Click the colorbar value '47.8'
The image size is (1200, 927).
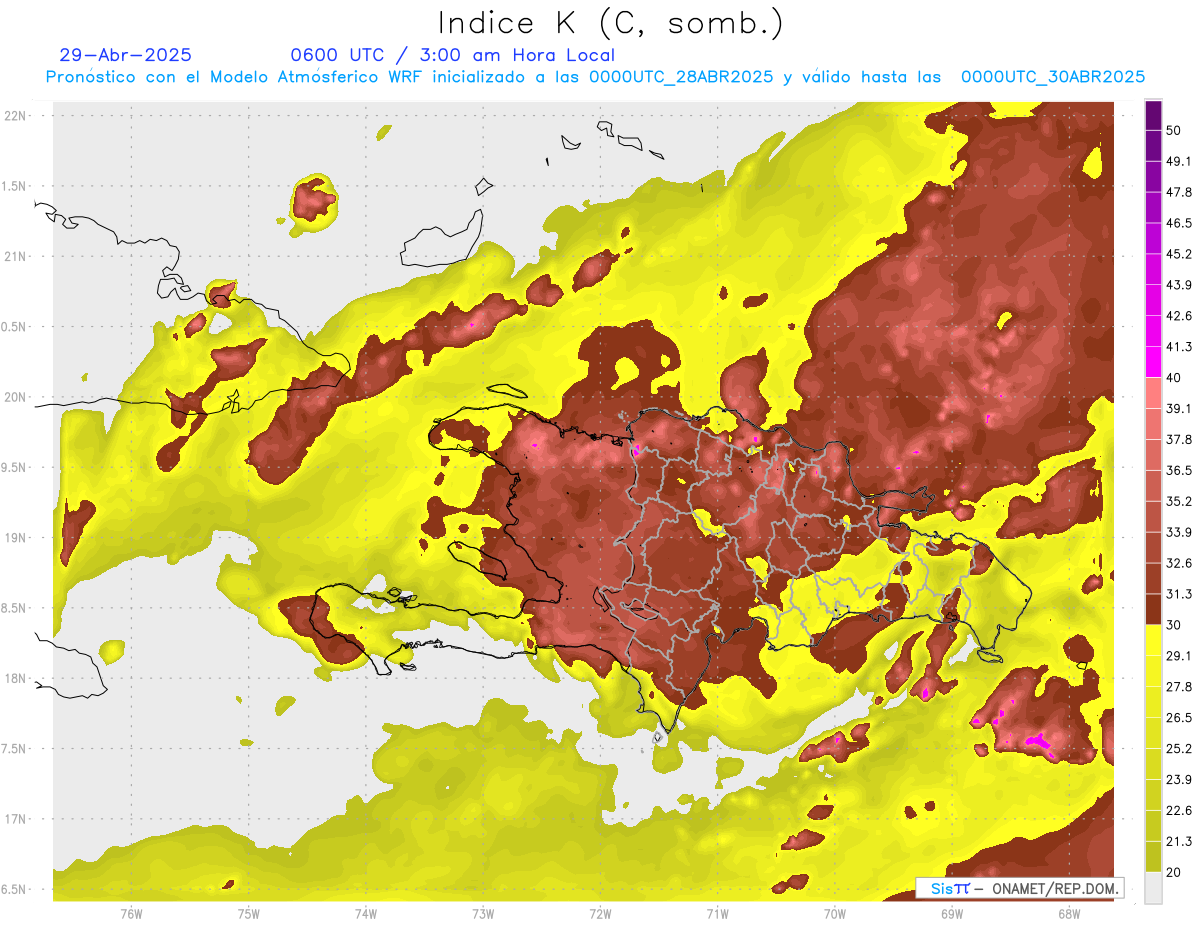click(x=1179, y=192)
